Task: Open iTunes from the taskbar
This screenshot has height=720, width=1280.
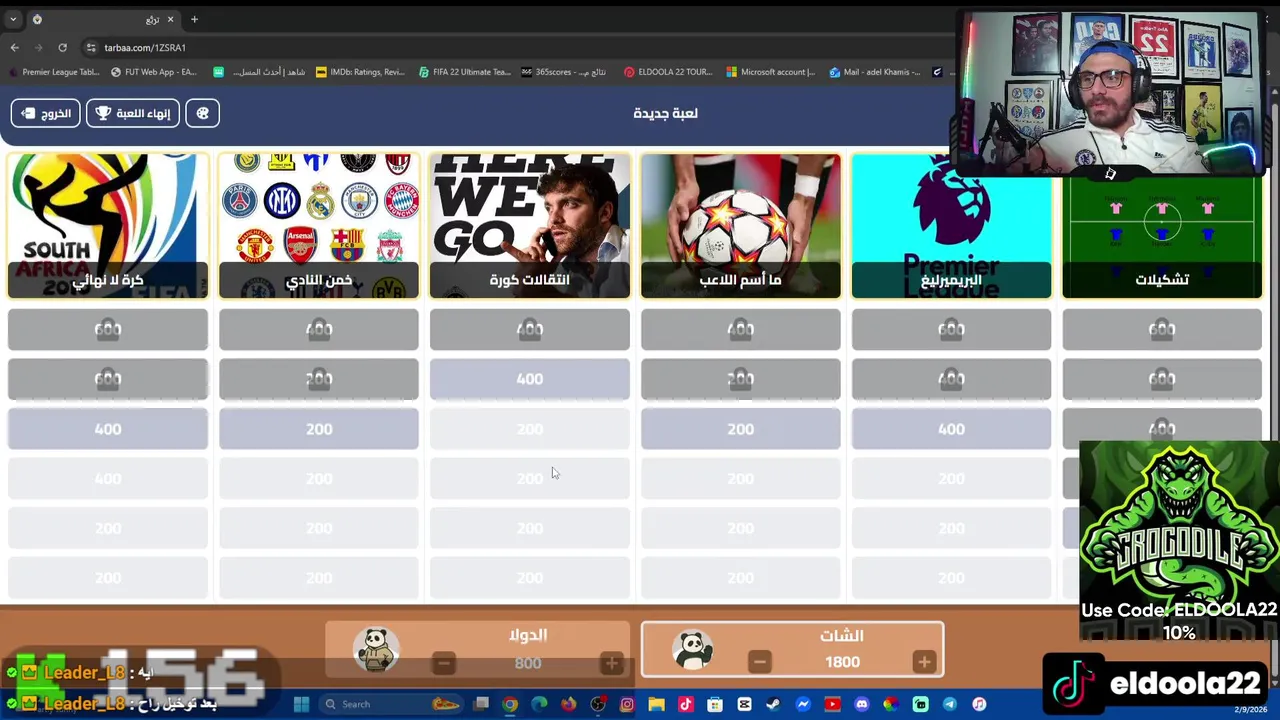Action: point(979,704)
